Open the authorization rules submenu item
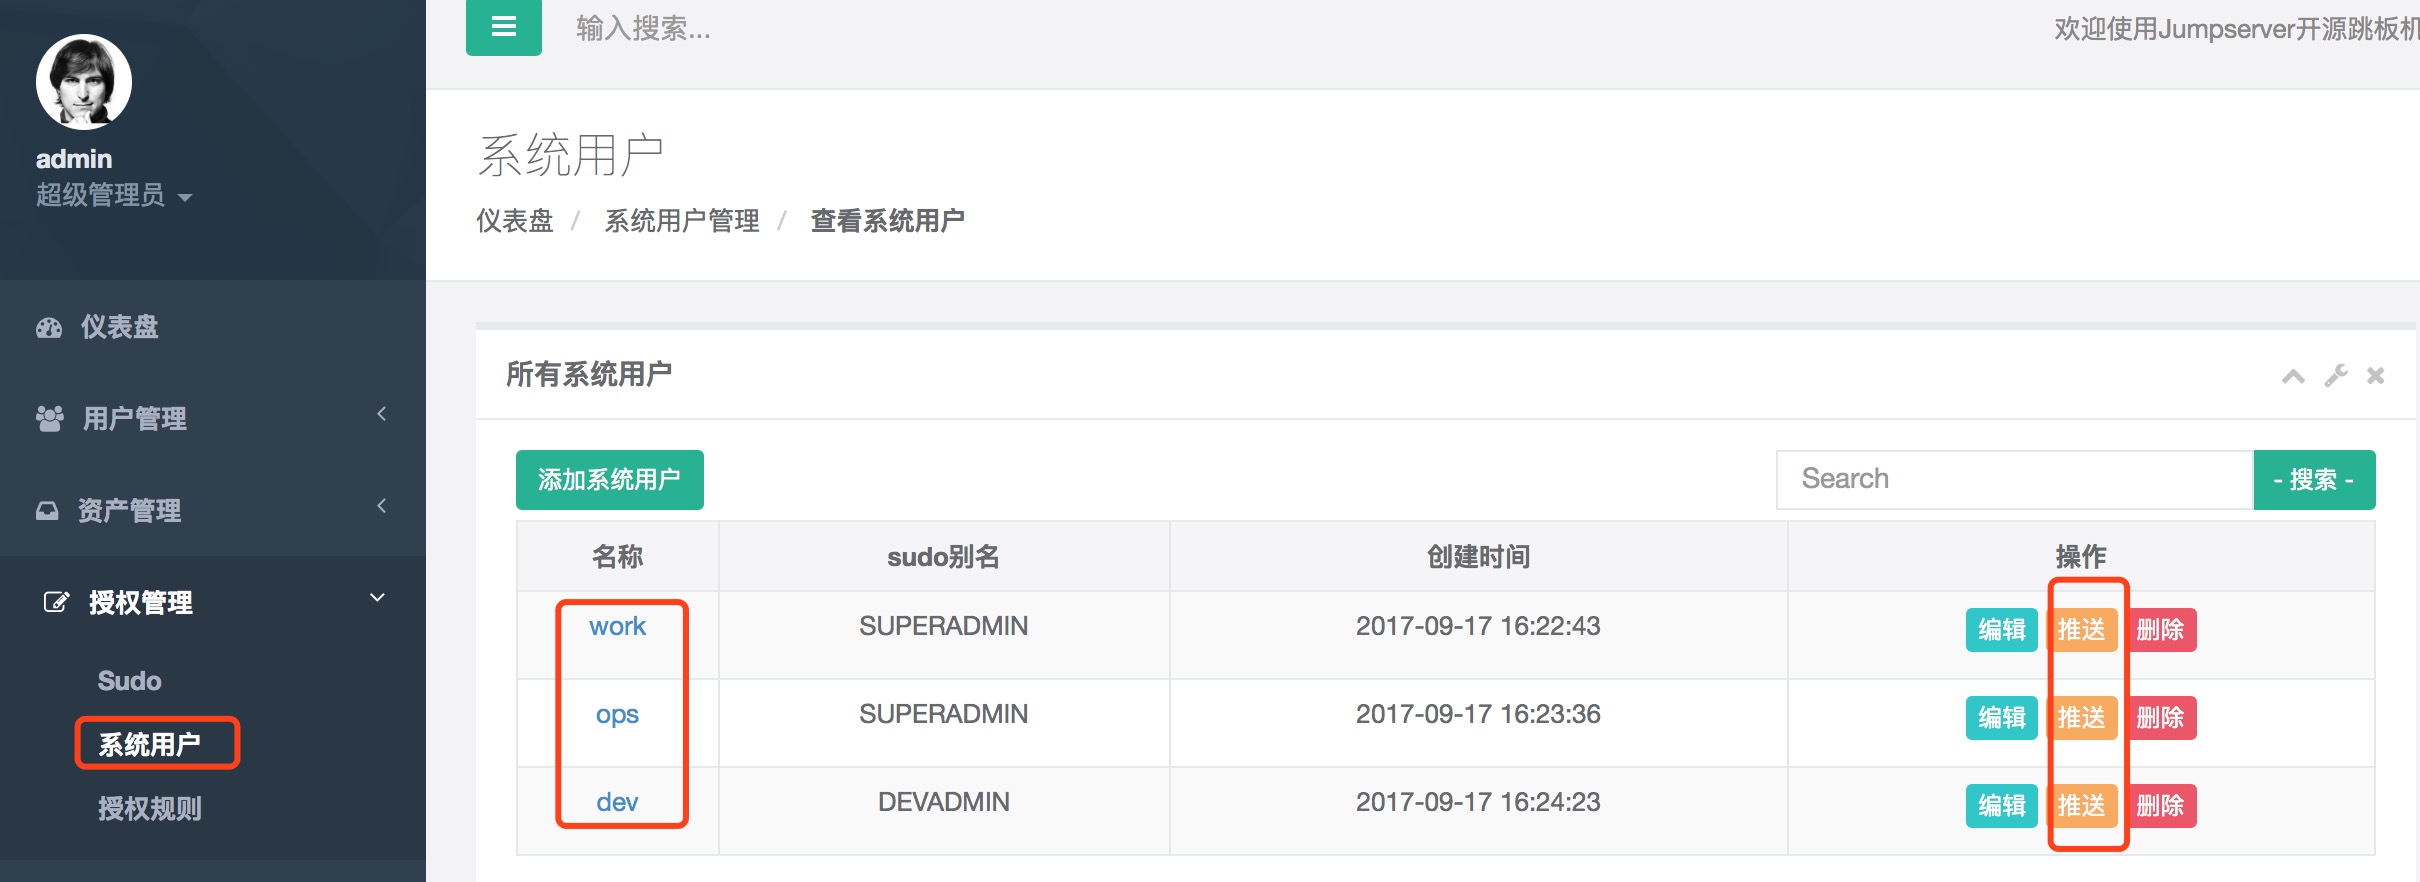The height and width of the screenshot is (882, 2420). 150,808
